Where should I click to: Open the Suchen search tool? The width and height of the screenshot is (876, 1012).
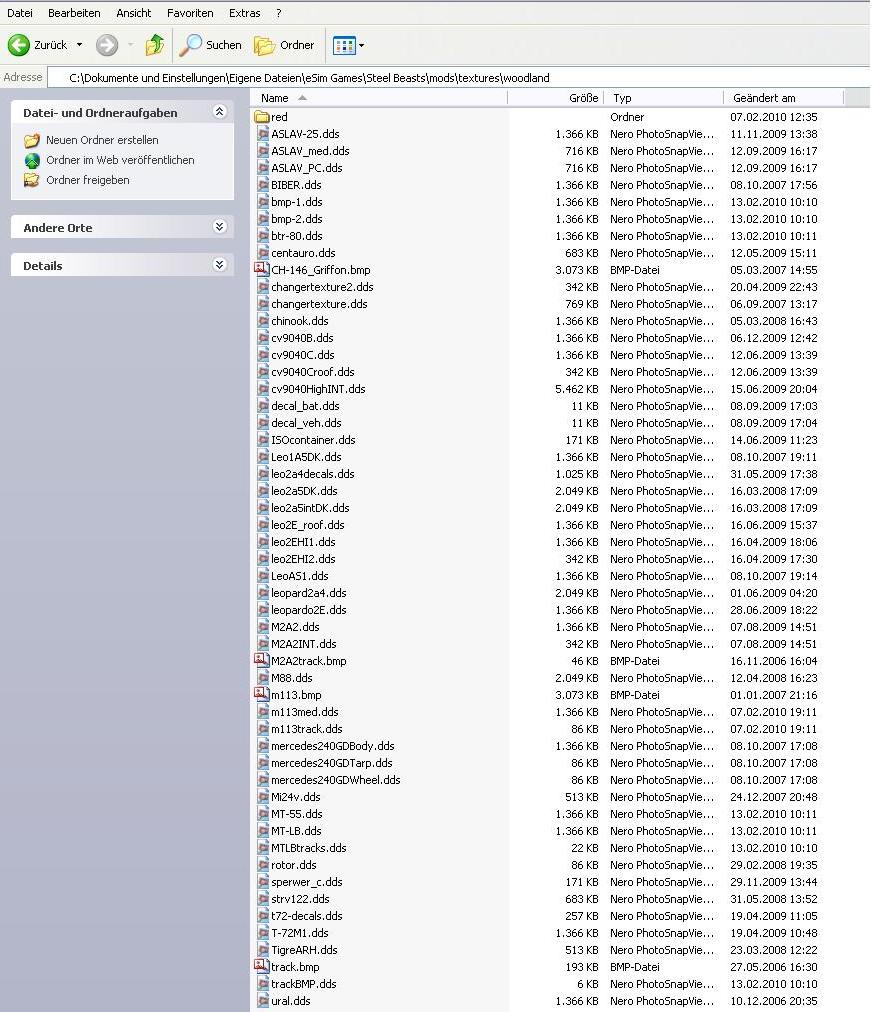211,45
